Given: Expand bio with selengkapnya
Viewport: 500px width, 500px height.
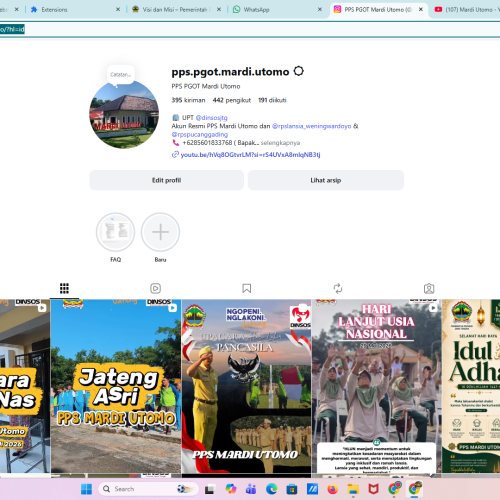Looking at the screenshot, I should [280, 143].
